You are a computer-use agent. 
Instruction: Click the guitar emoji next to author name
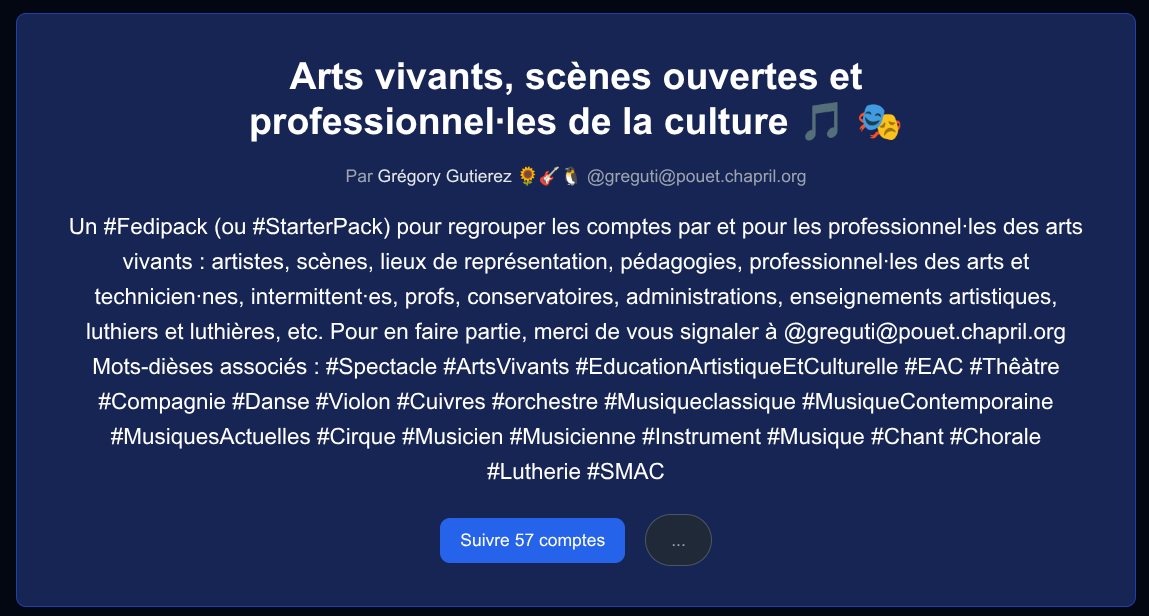tap(549, 177)
